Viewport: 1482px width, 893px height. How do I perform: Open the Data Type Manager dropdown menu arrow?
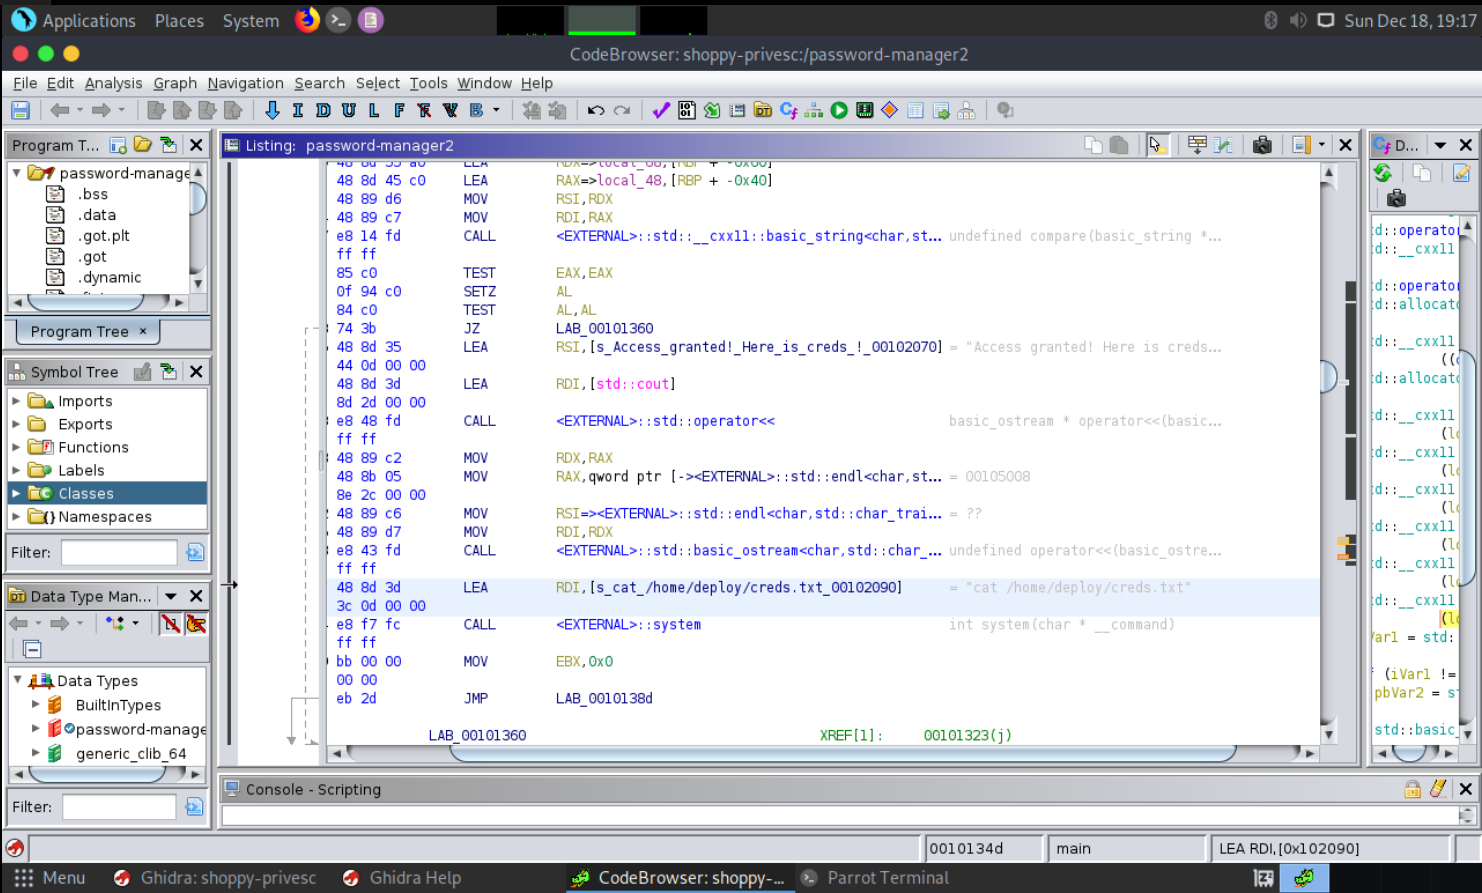tap(171, 596)
